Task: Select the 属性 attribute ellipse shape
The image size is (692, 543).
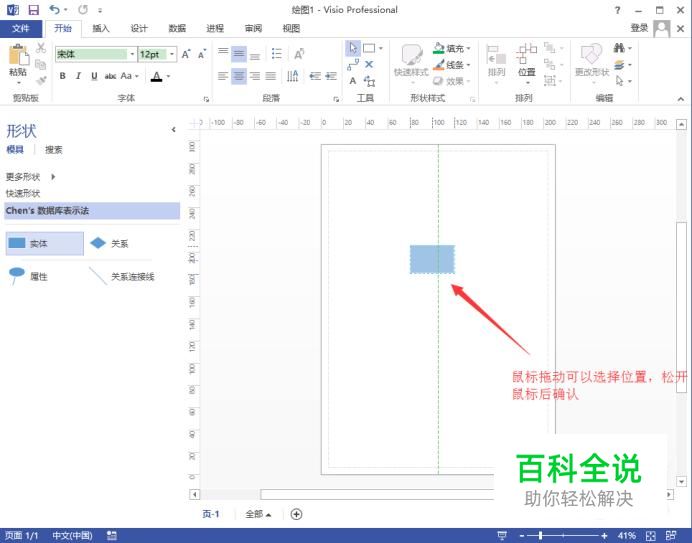Action: coord(28,276)
